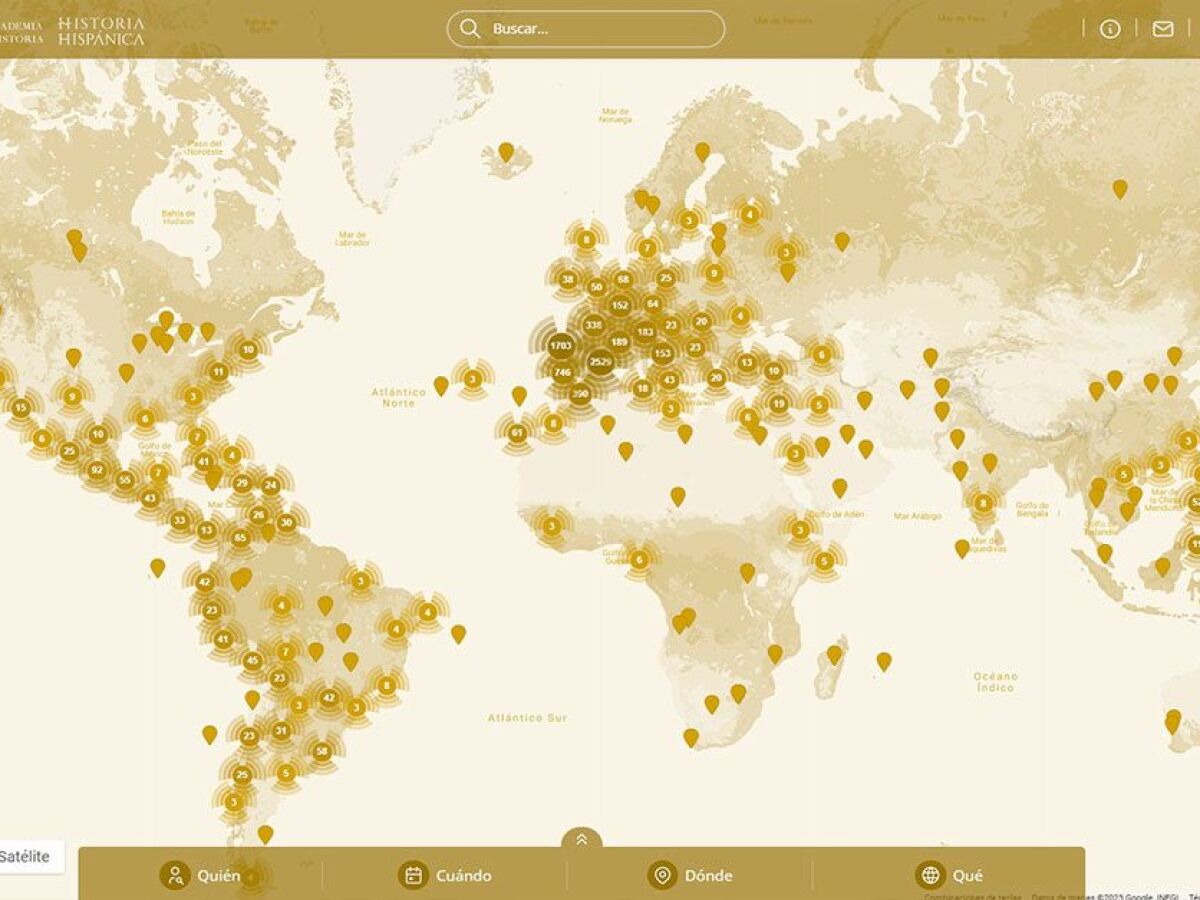Screen dimensions: 1200x900
Task: Select the Iceland map pin
Action: [x=506, y=152]
